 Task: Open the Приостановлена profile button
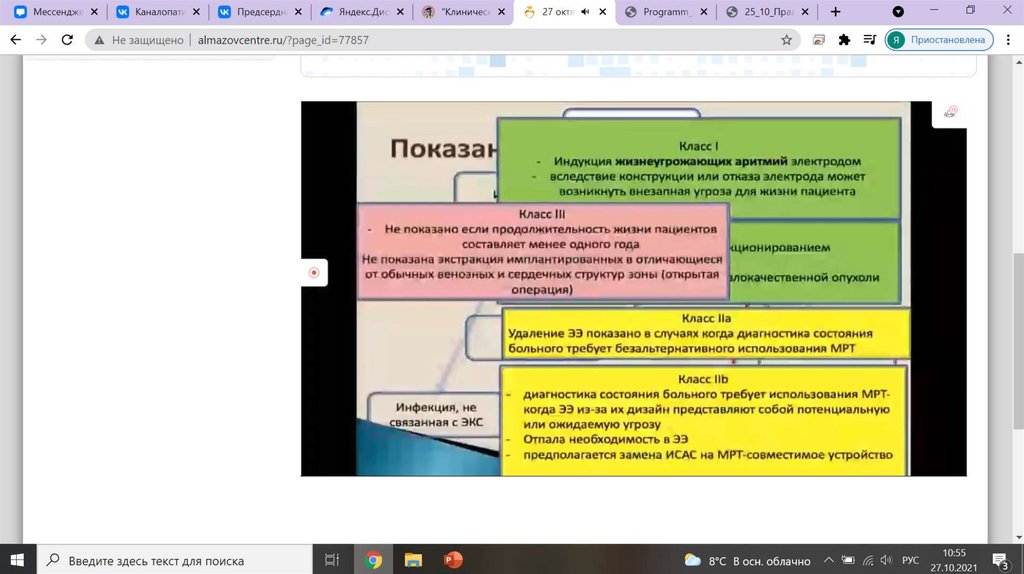click(939, 40)
